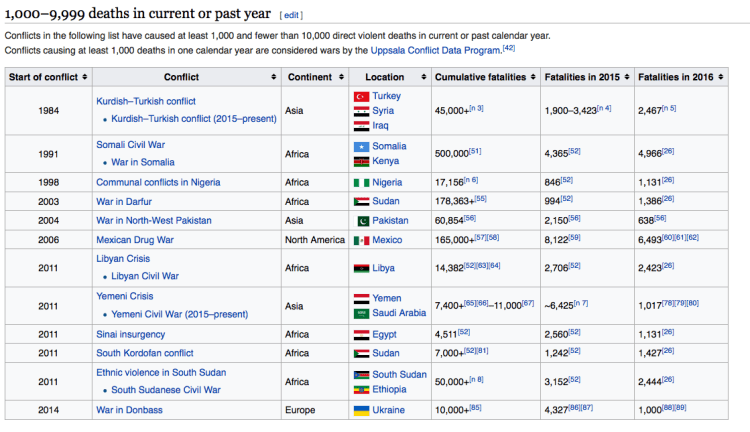The height and width of the screenshot is (432, 750).
Task: Click the Ukraine flag icon
Action: (x=363, y=410)
